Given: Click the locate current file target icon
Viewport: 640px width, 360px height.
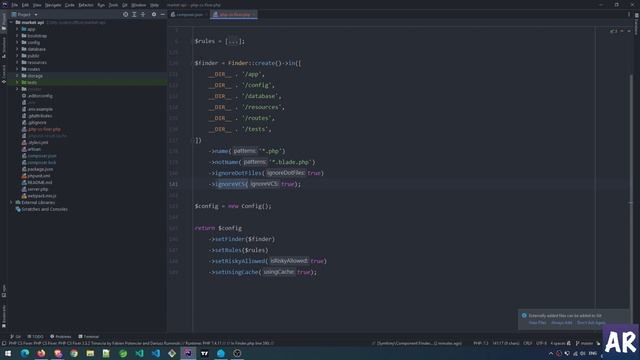Looking at the screenshot, I should tap(125, 14).
